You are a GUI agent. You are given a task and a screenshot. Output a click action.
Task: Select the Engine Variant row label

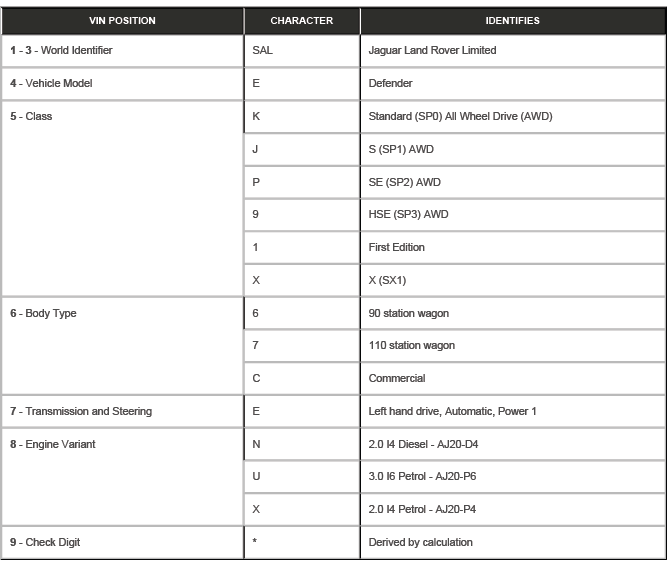[53, 444]
